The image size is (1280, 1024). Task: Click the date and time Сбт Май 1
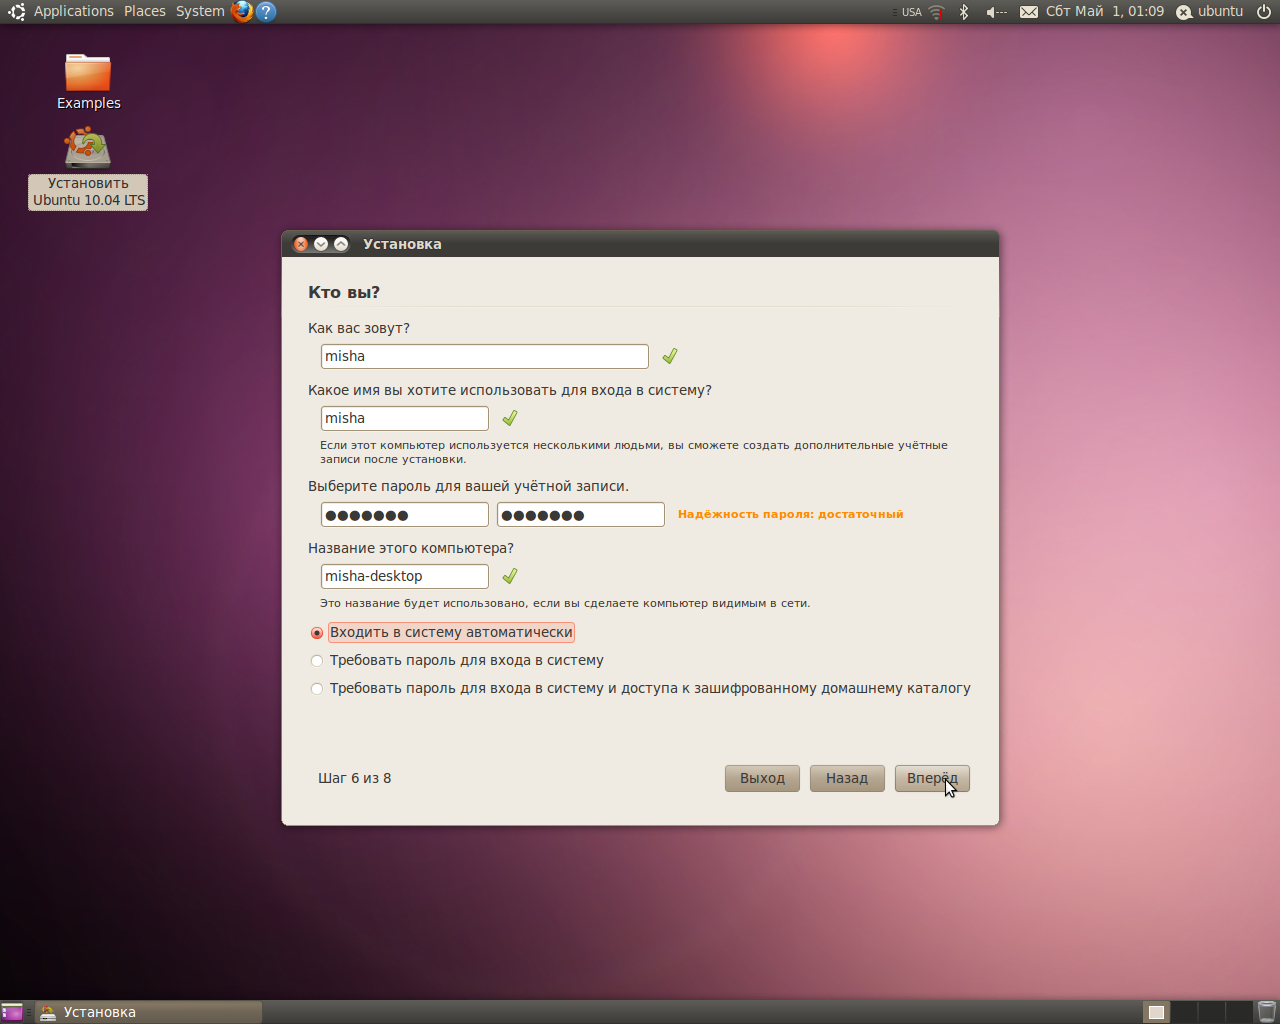point(1105,12)
